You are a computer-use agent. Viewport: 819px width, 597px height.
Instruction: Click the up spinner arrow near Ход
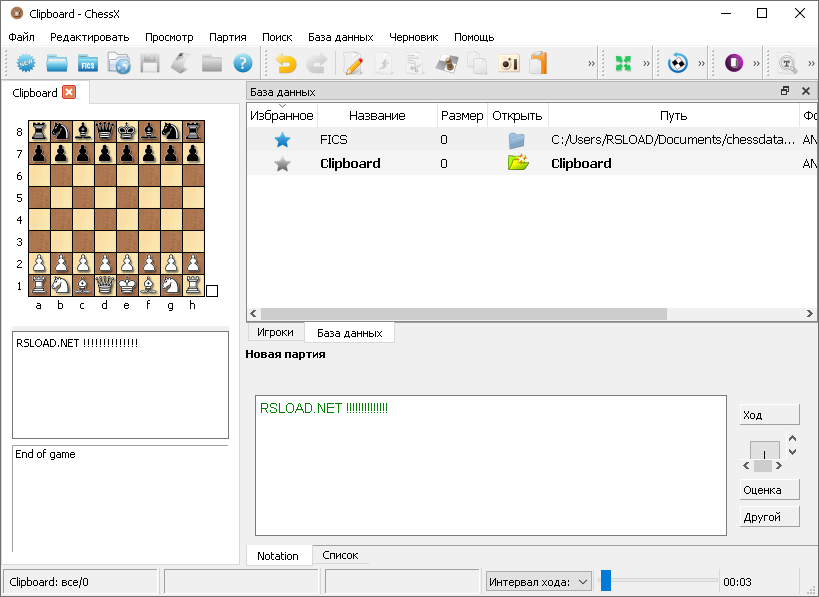point(792,437)
